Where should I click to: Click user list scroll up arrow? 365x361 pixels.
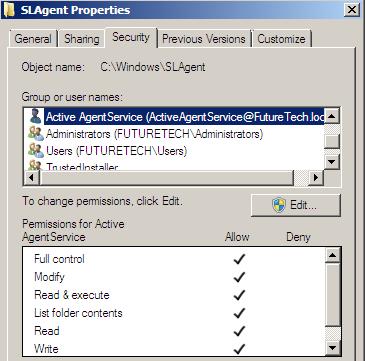point(332,116)
